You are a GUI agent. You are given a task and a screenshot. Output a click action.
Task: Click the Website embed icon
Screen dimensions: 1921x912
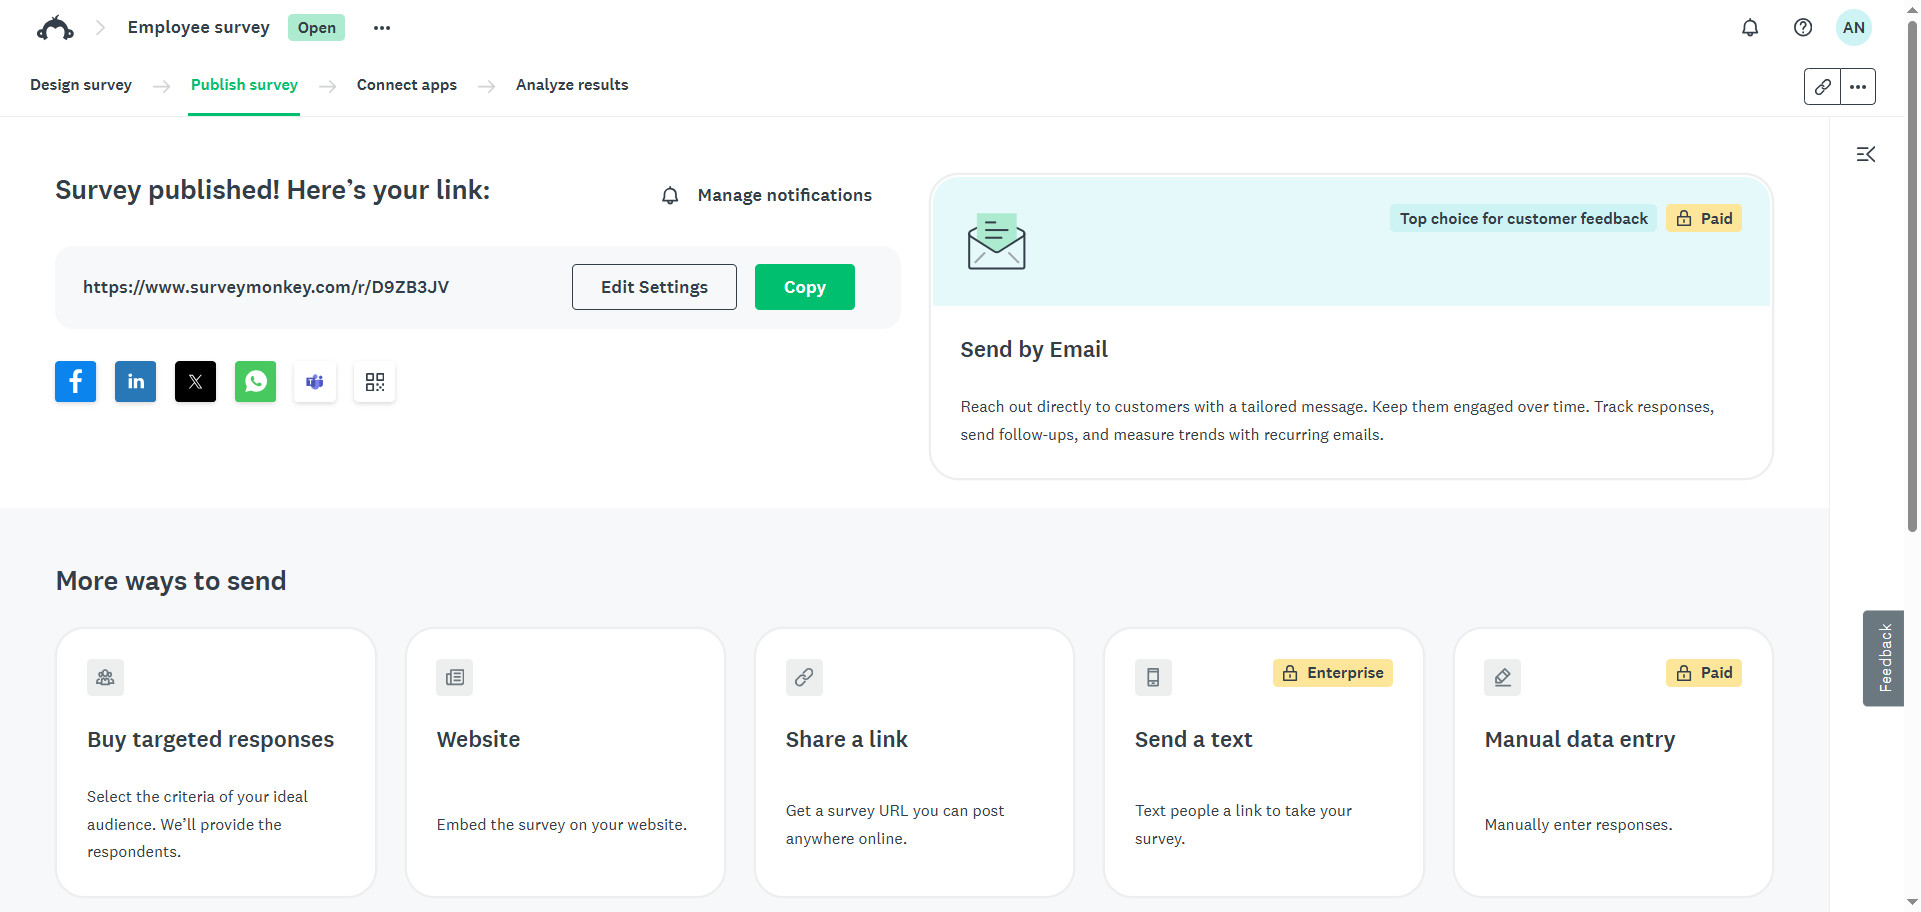pyautogui.click(x=455, y=677)
